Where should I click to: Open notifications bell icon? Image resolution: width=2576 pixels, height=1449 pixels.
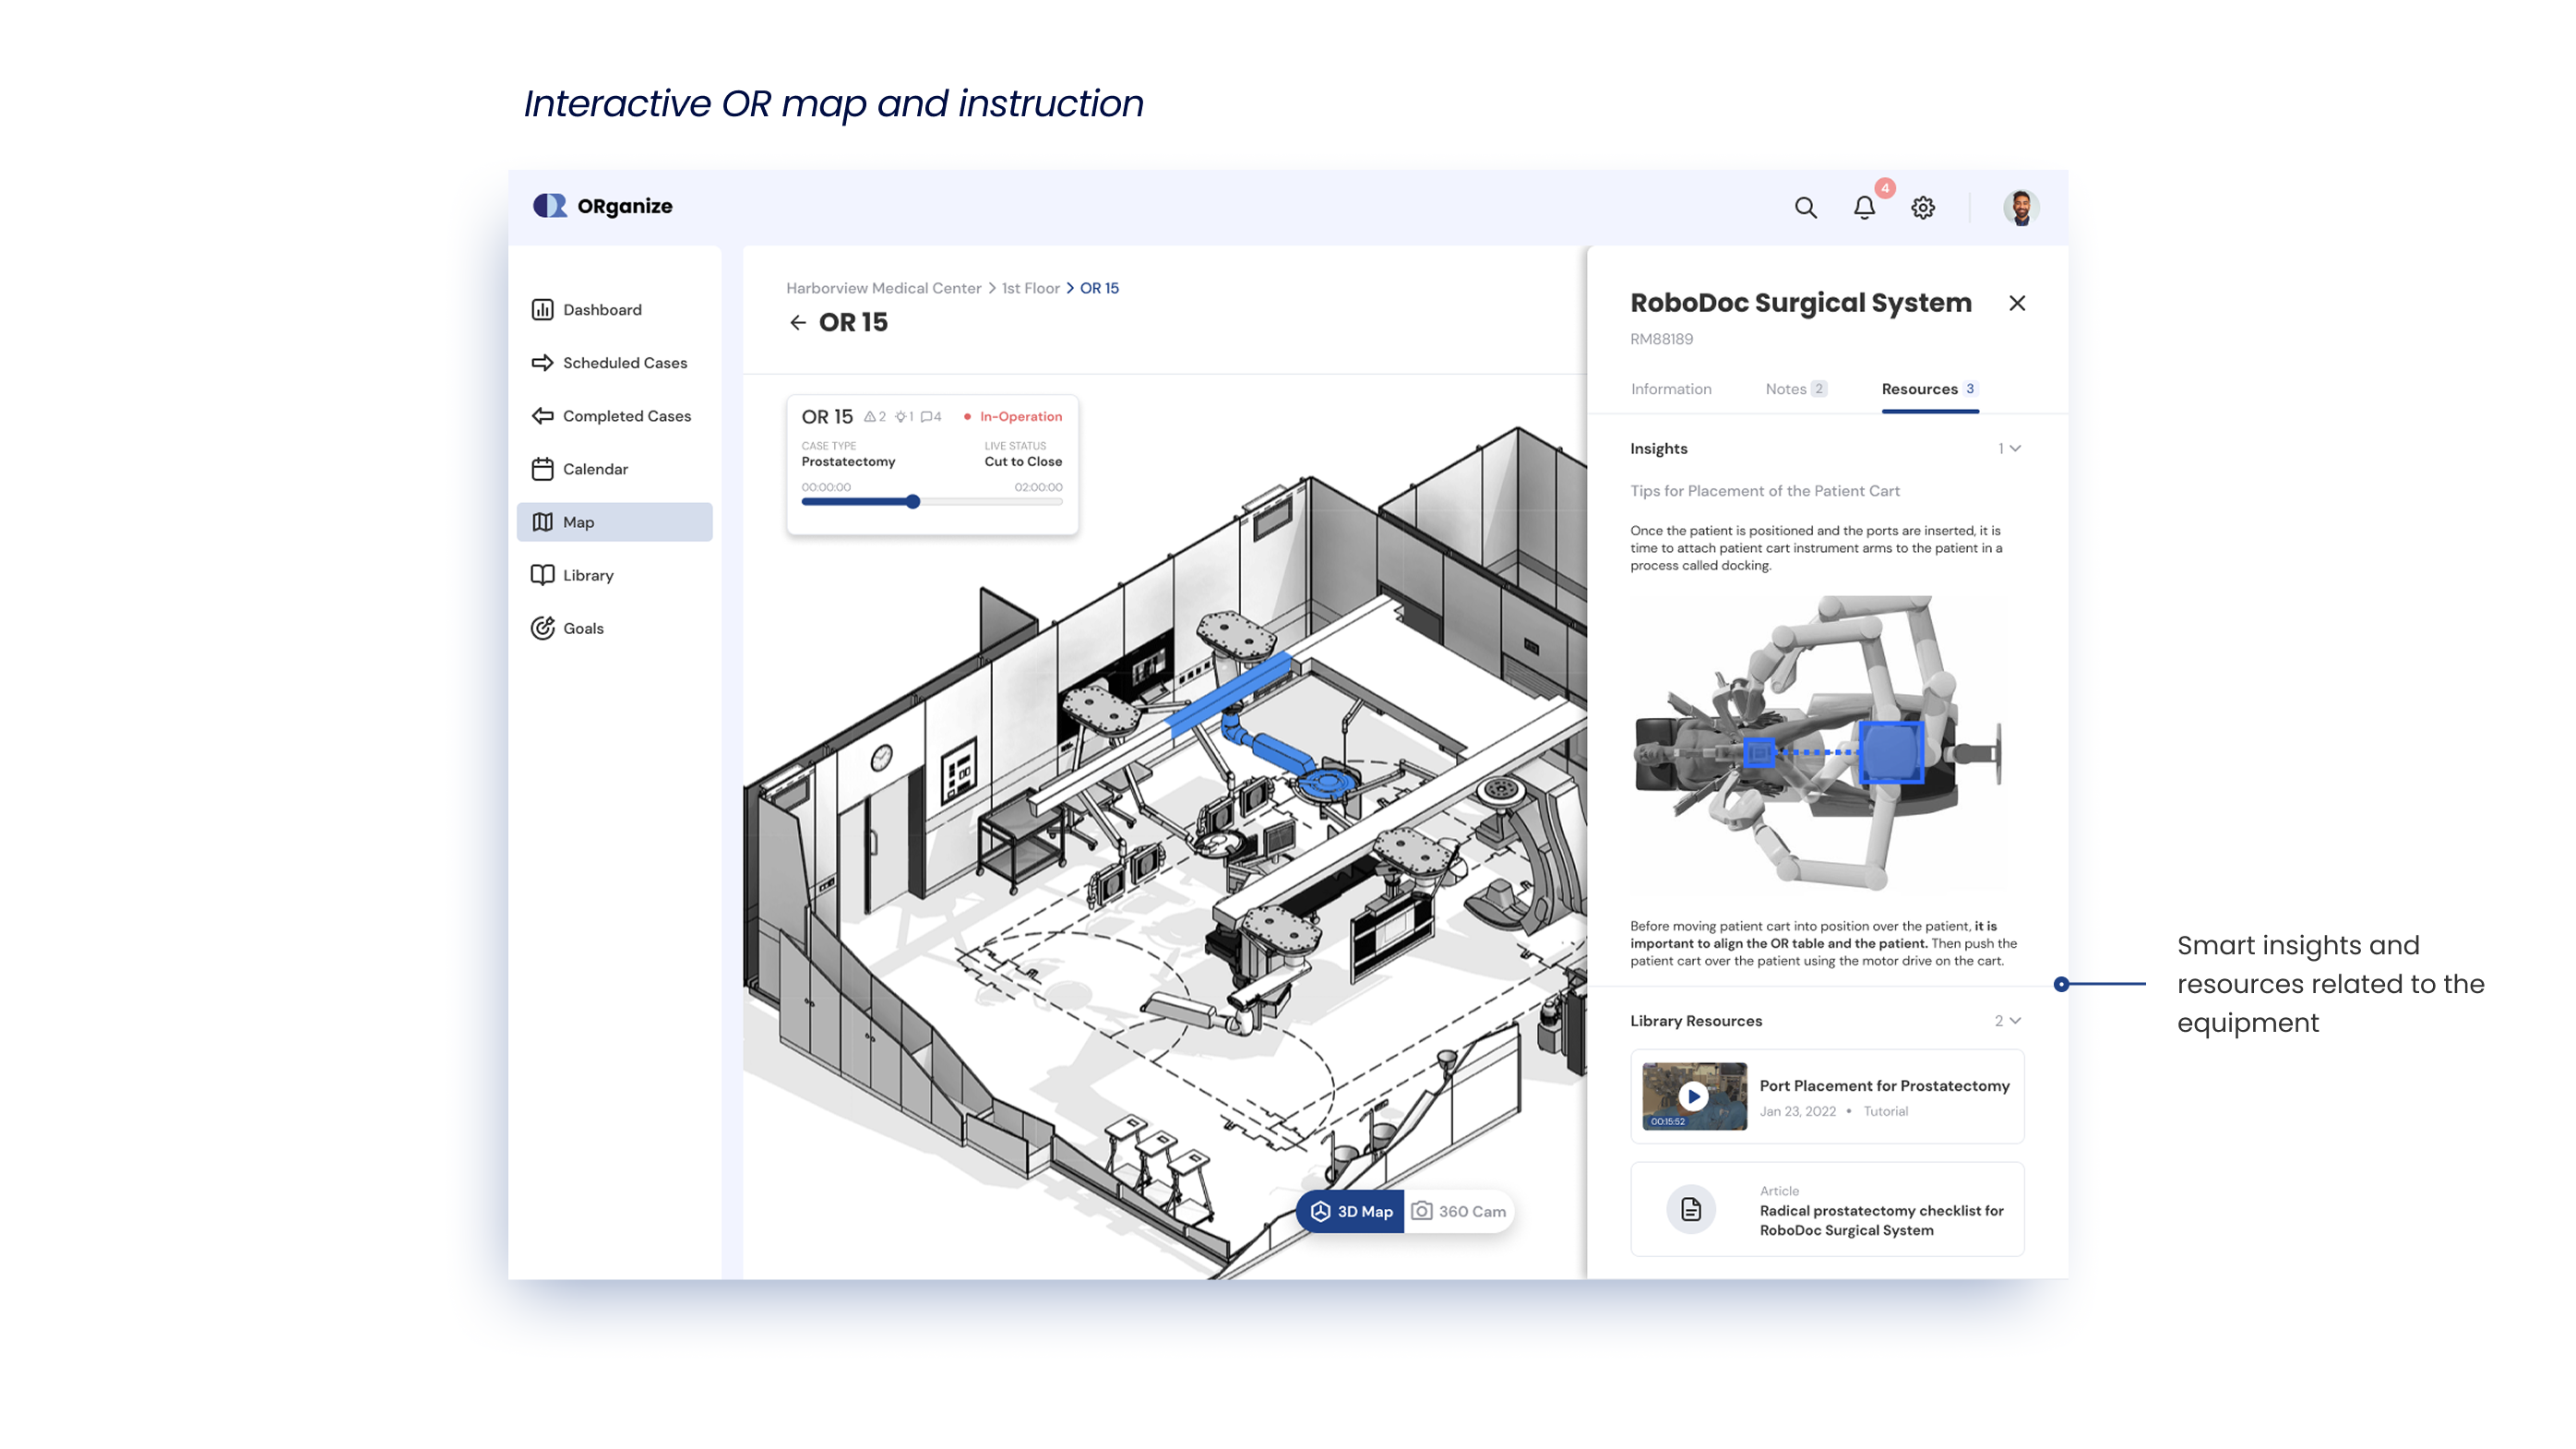1864,207
